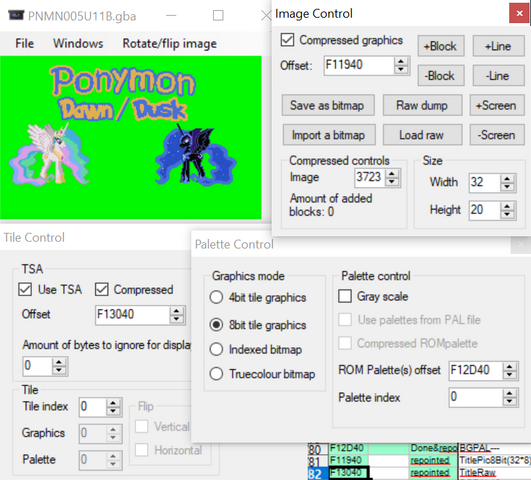Click the Load raw button
Screen dimensions: 531x480
422,135
